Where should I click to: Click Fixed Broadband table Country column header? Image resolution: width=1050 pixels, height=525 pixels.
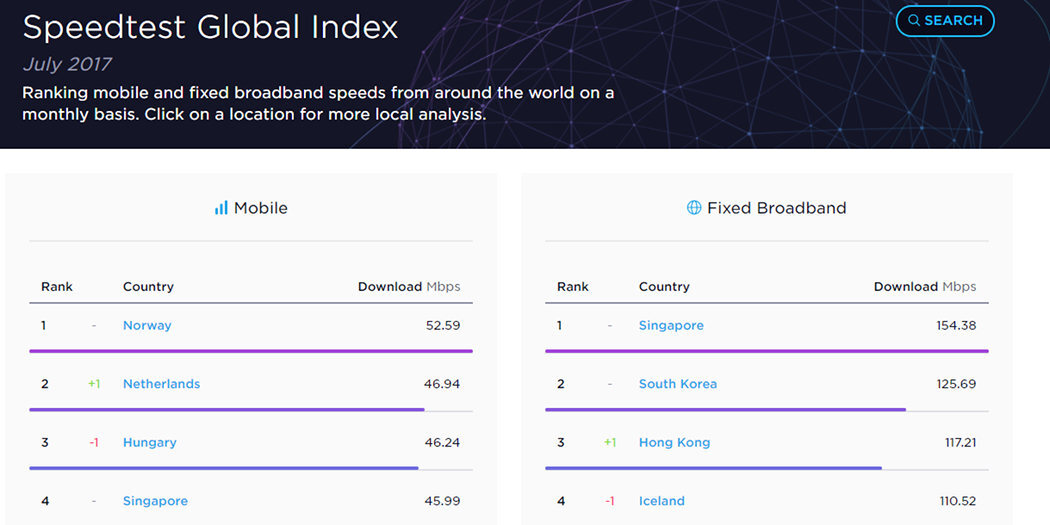point(664,287)
